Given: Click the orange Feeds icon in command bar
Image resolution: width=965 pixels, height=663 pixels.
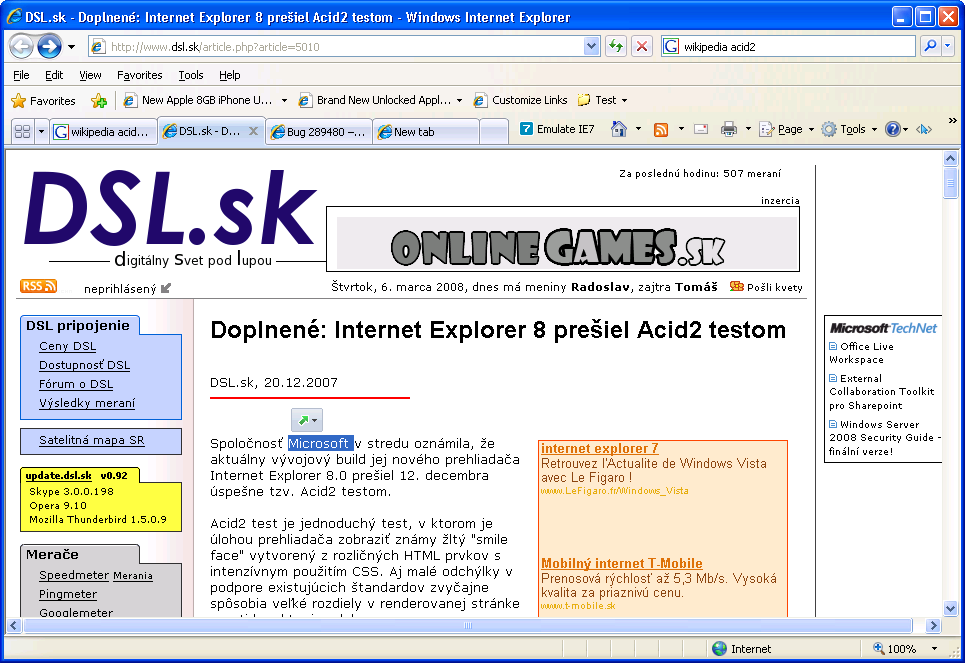Looking at the screenshot, I should pyautogui.click(x=661, y=129).
